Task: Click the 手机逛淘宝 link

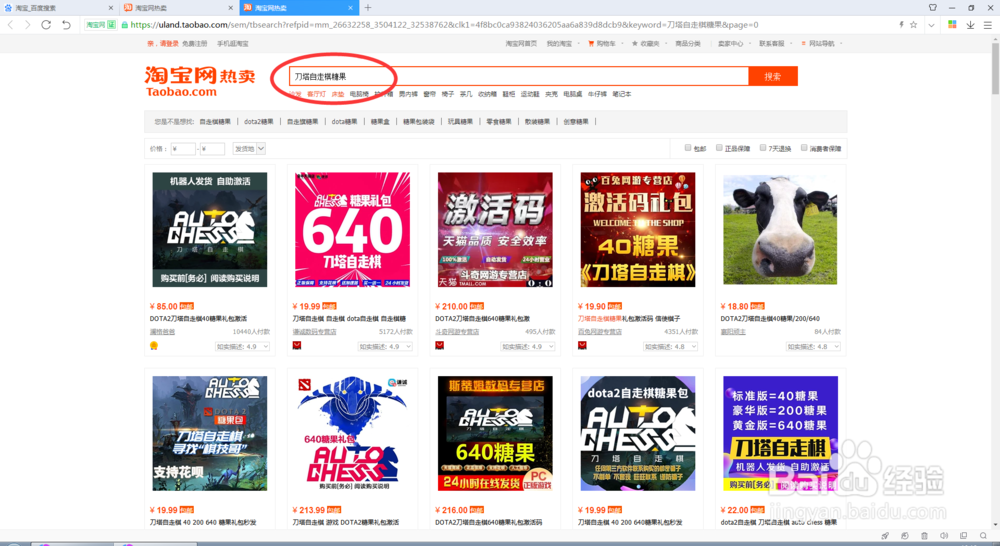Action: [233, 43]
